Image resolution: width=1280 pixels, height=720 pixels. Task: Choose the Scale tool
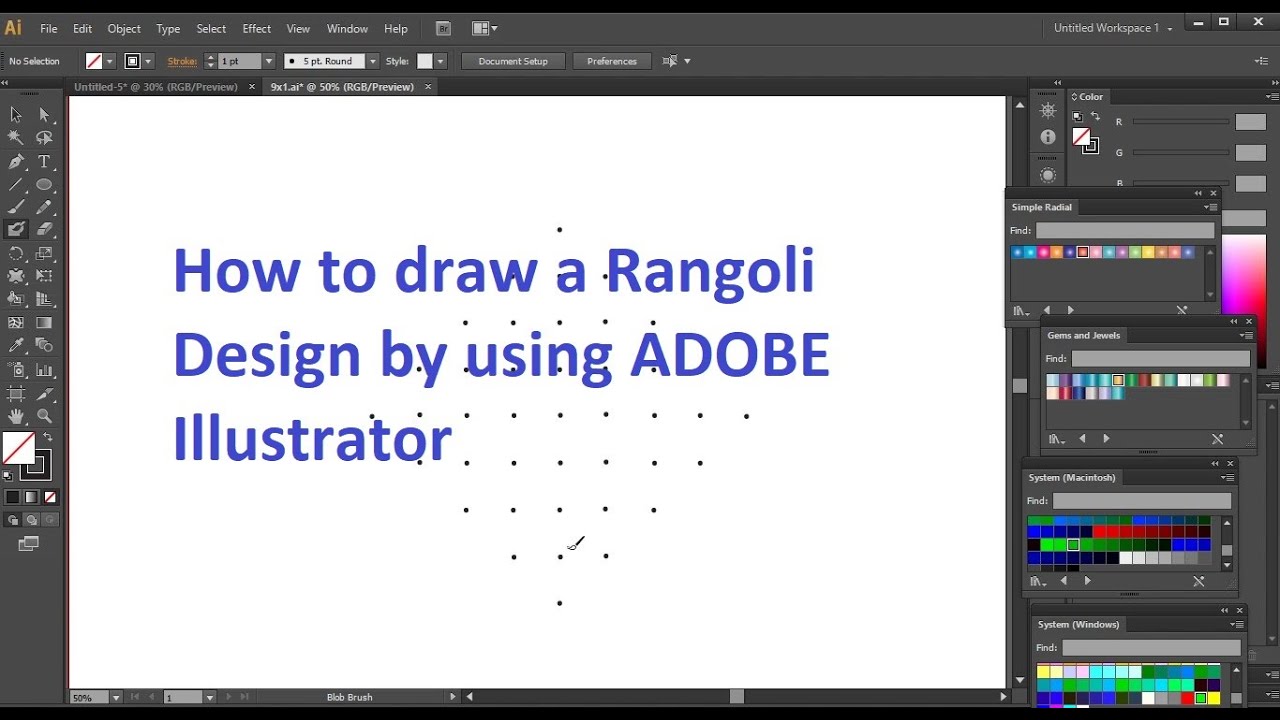click(x=44, y=253)
